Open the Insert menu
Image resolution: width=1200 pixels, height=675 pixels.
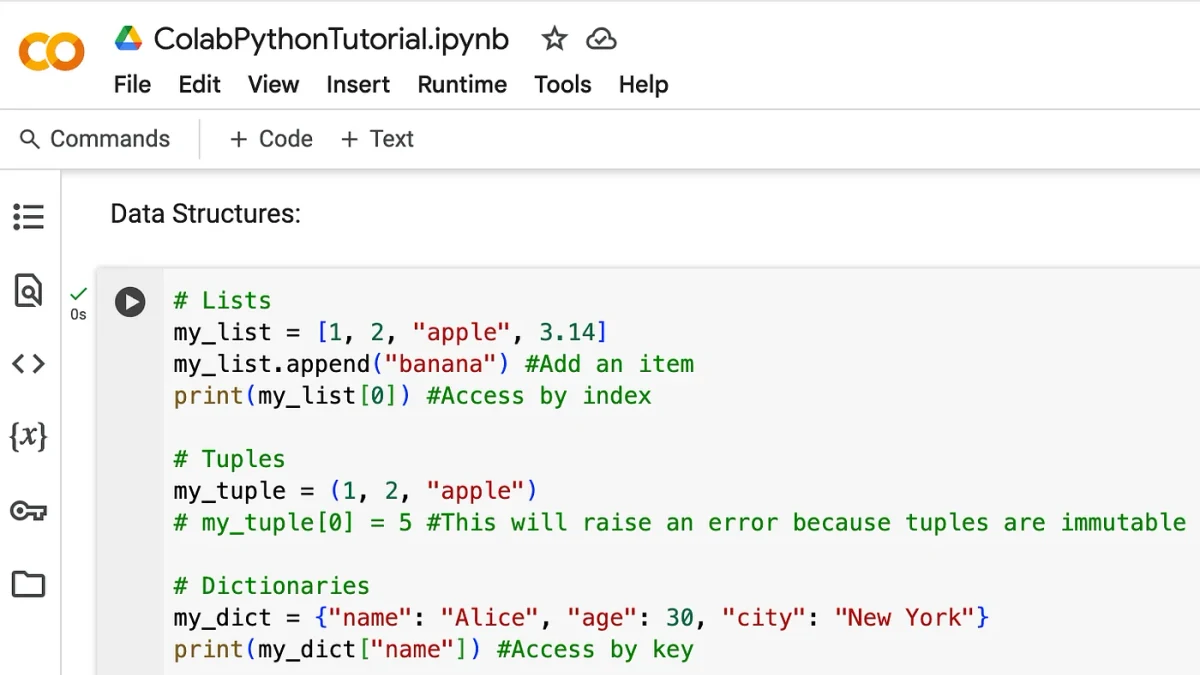point(358,84)
